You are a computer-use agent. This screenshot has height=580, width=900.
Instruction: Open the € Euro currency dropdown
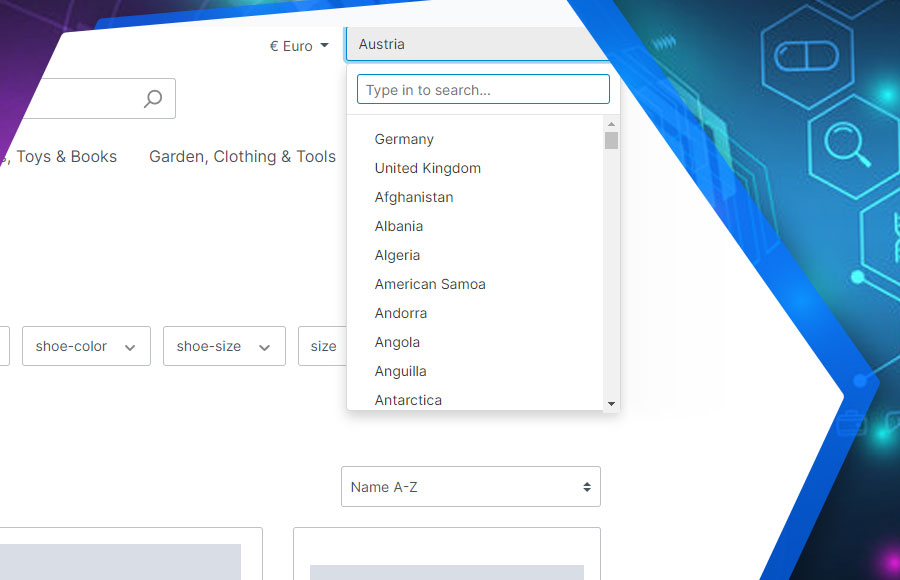coord(297,45)
